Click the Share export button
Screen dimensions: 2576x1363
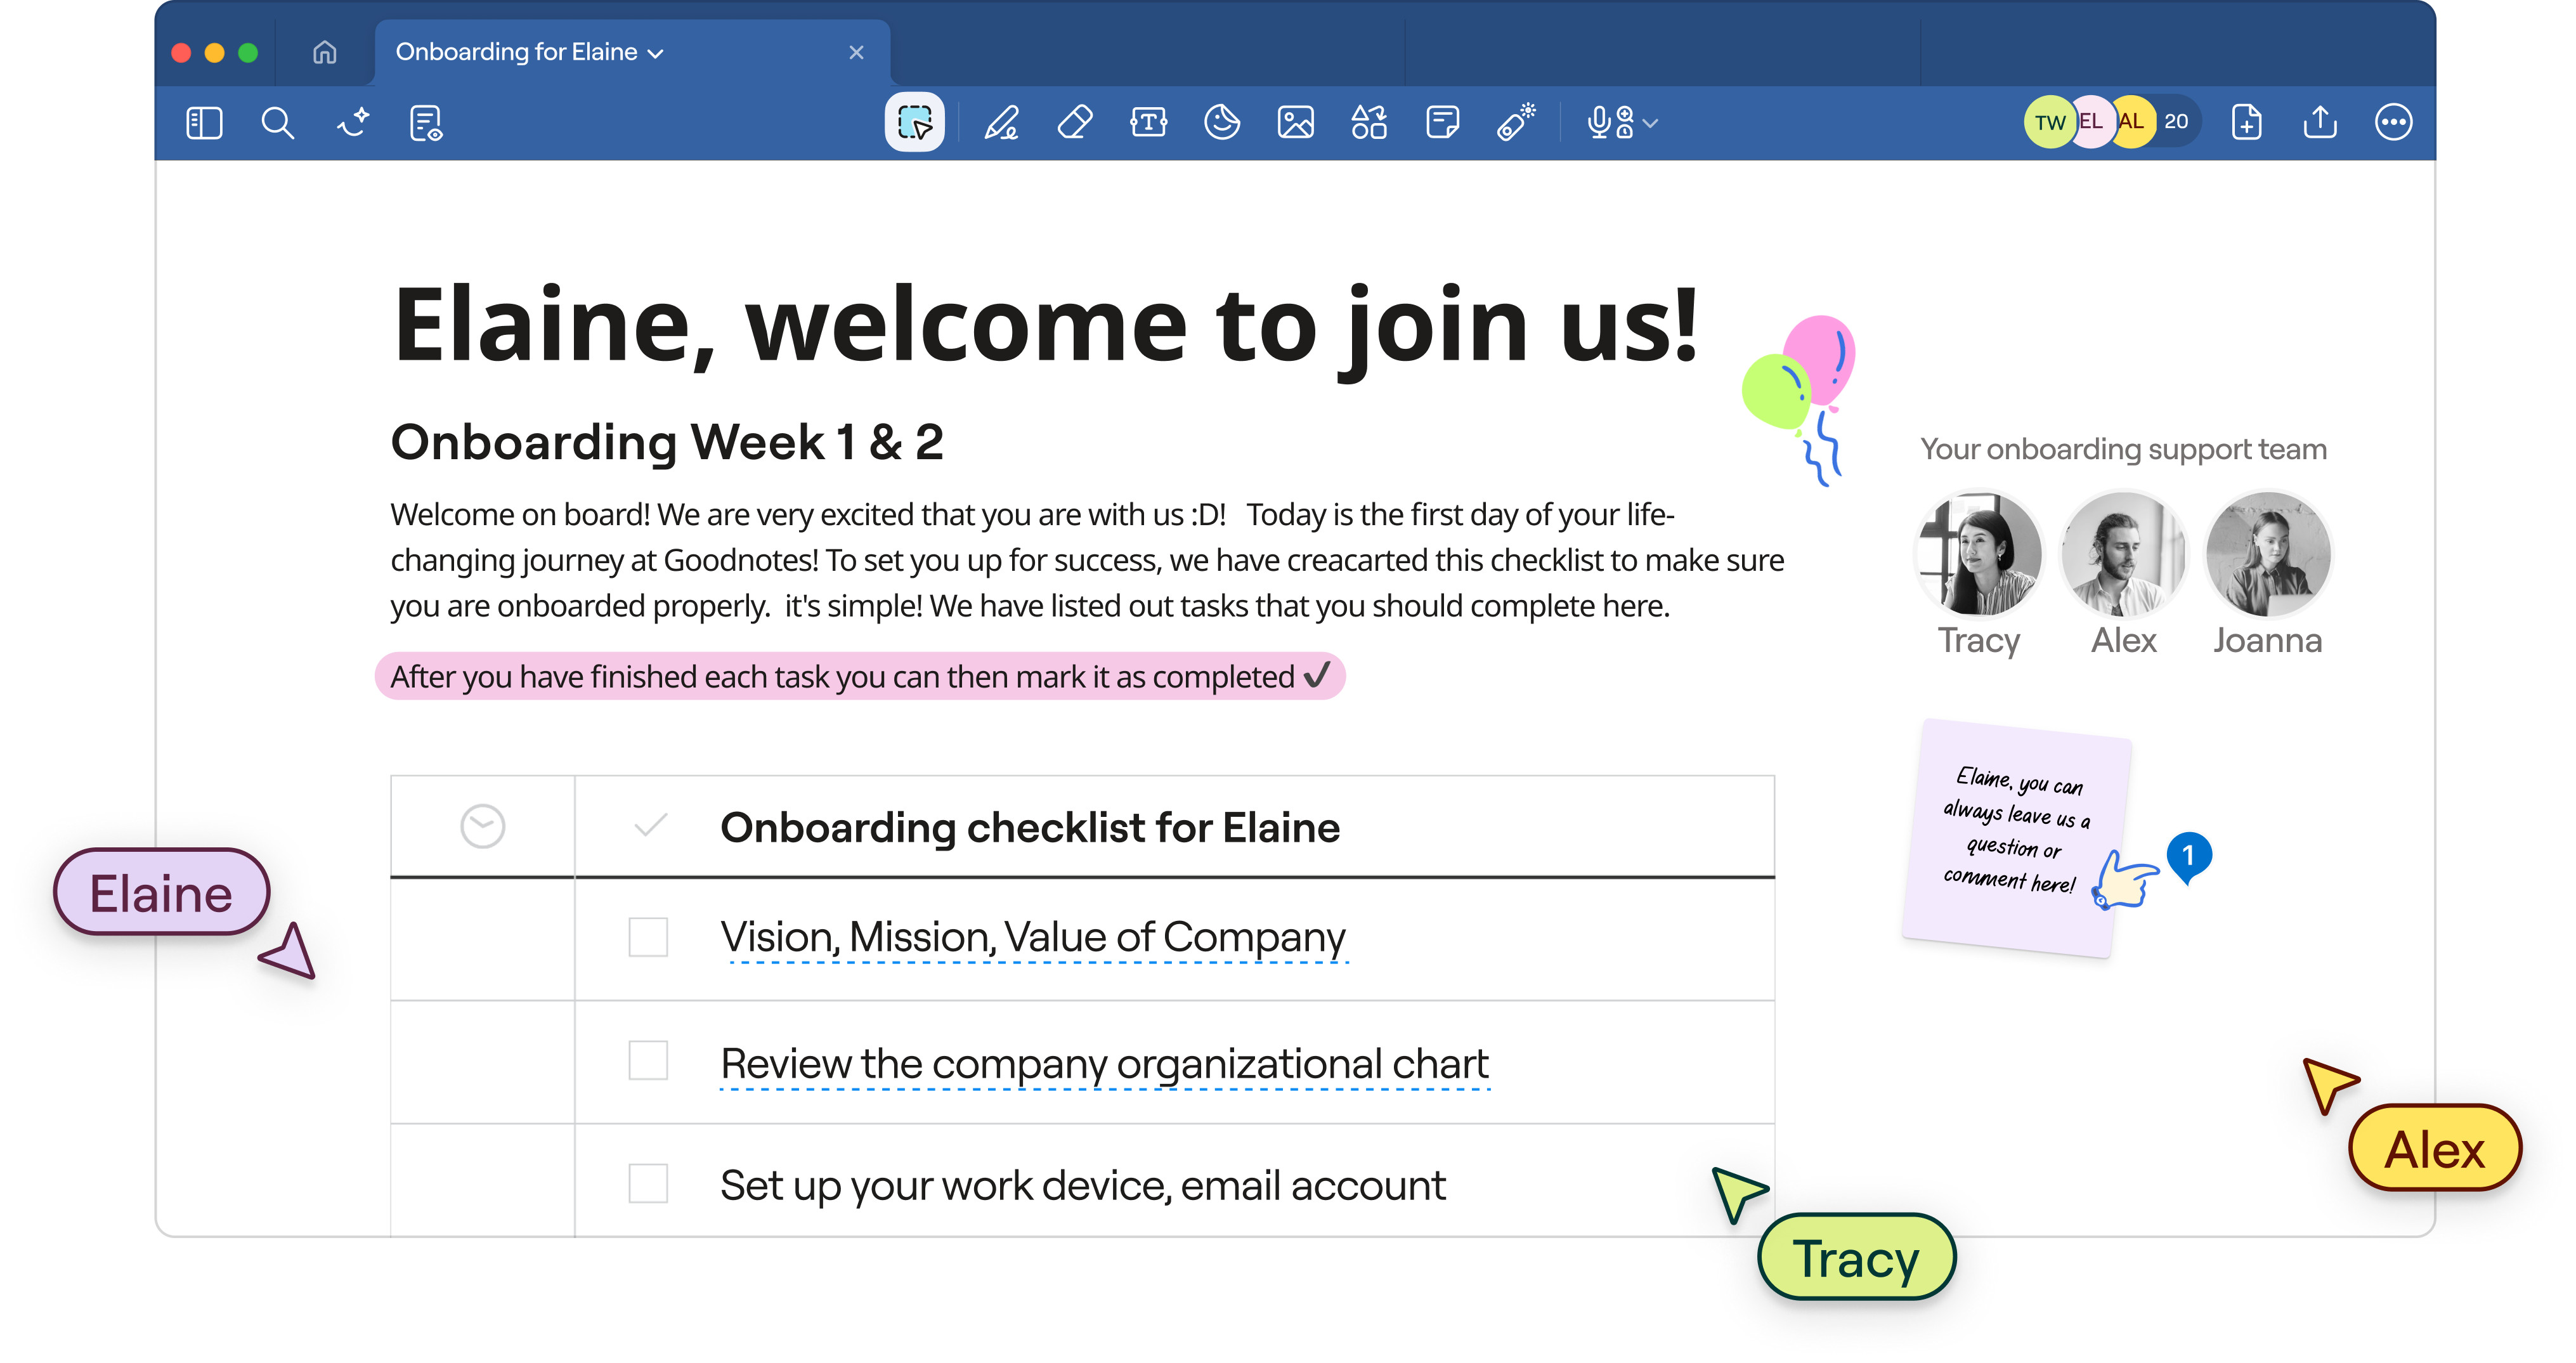click(2320, 123)
